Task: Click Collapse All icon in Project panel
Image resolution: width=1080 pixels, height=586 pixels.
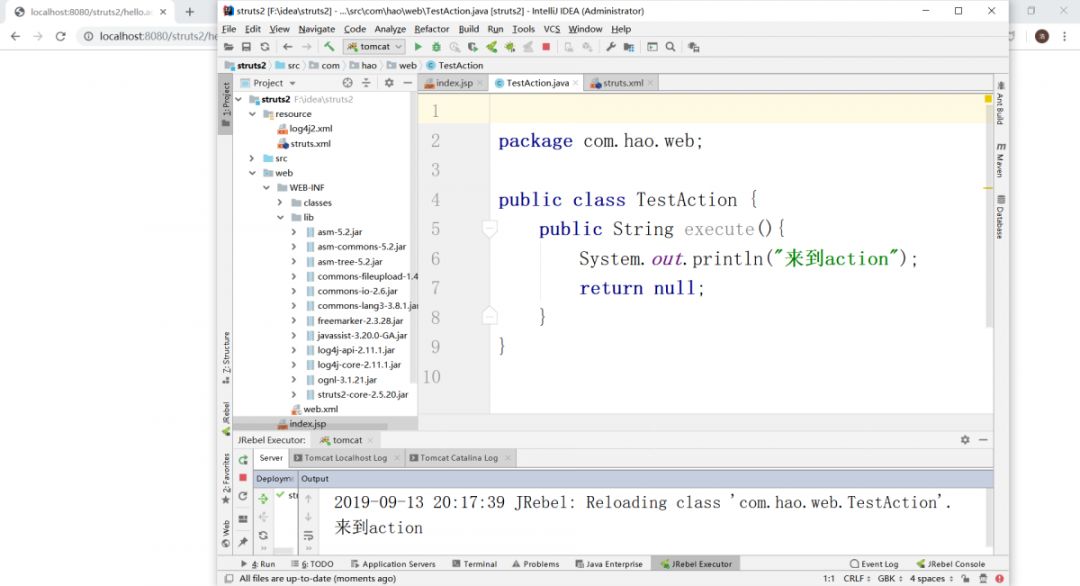Action: click(366, 83)
